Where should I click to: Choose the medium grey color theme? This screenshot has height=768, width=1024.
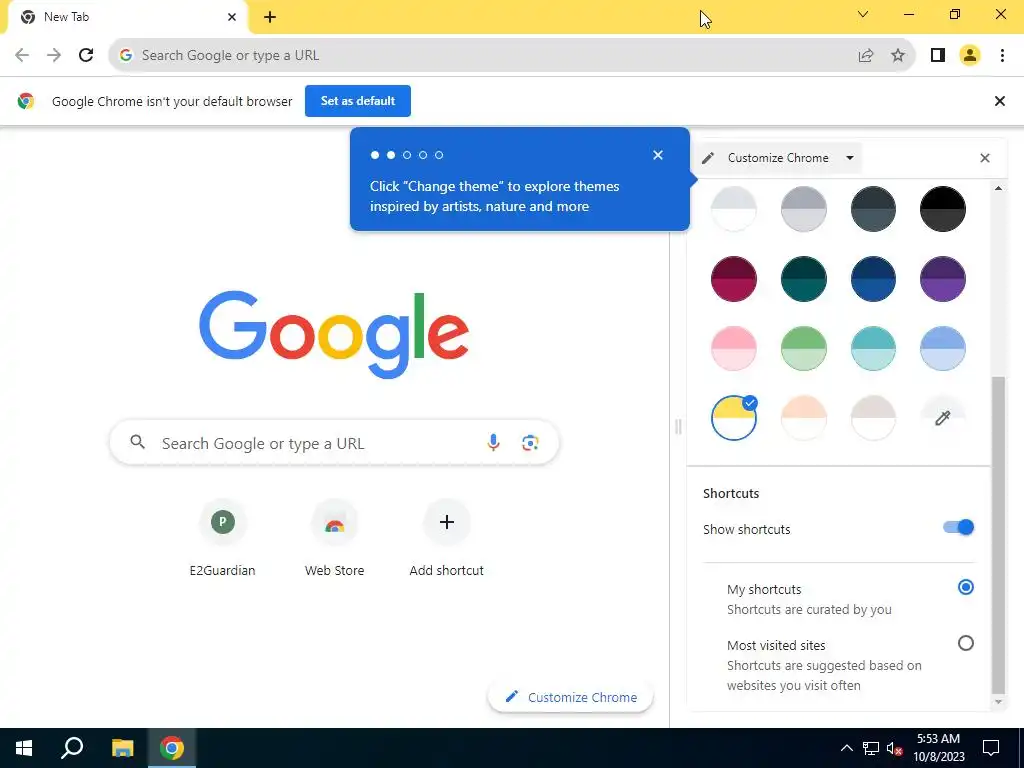point(803,209)
